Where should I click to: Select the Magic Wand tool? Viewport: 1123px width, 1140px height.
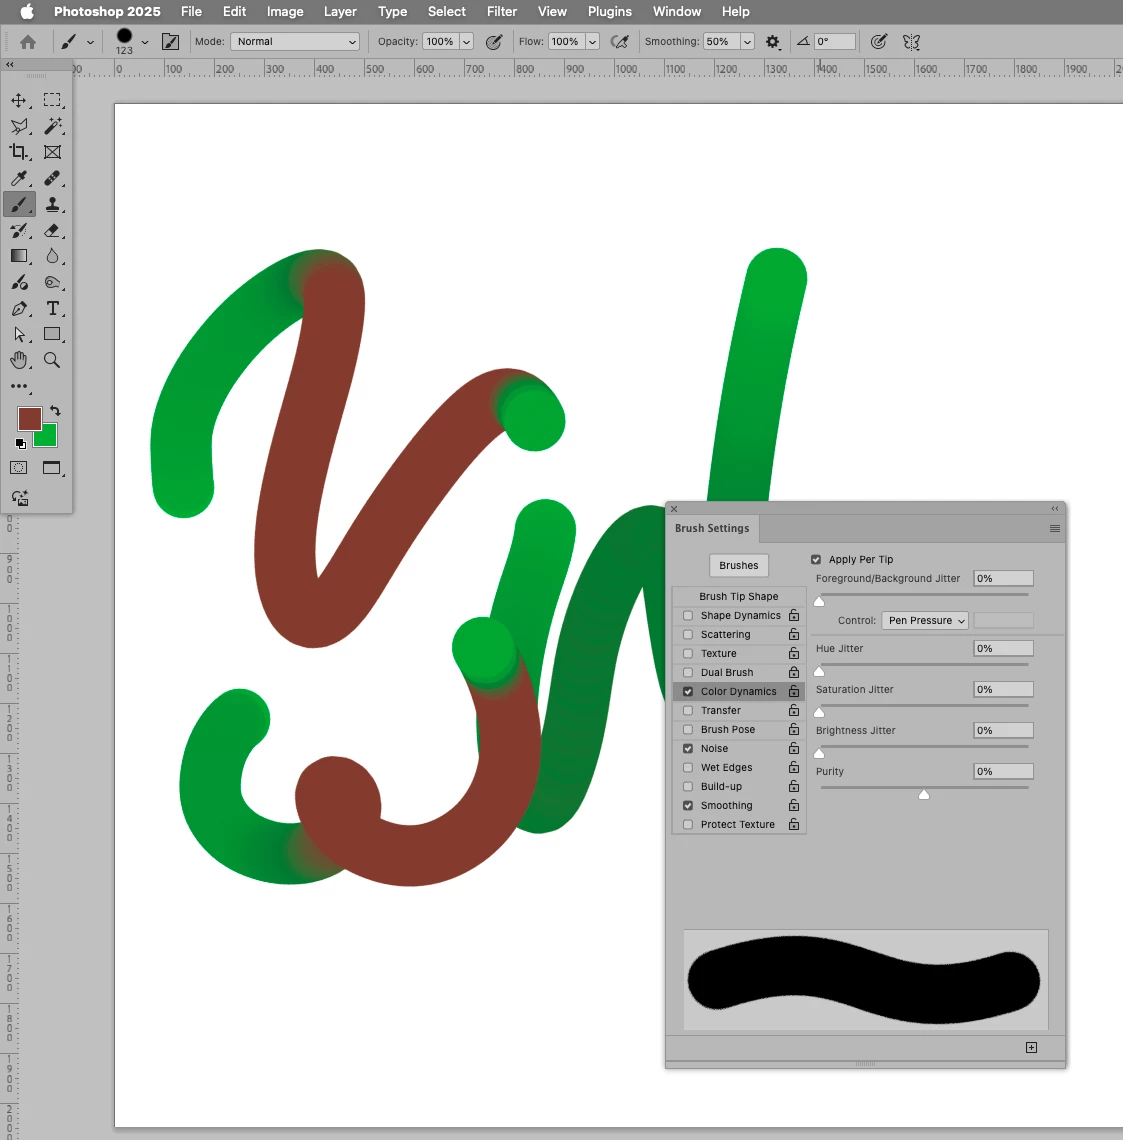pyautogui.click(x=52, y=127)
